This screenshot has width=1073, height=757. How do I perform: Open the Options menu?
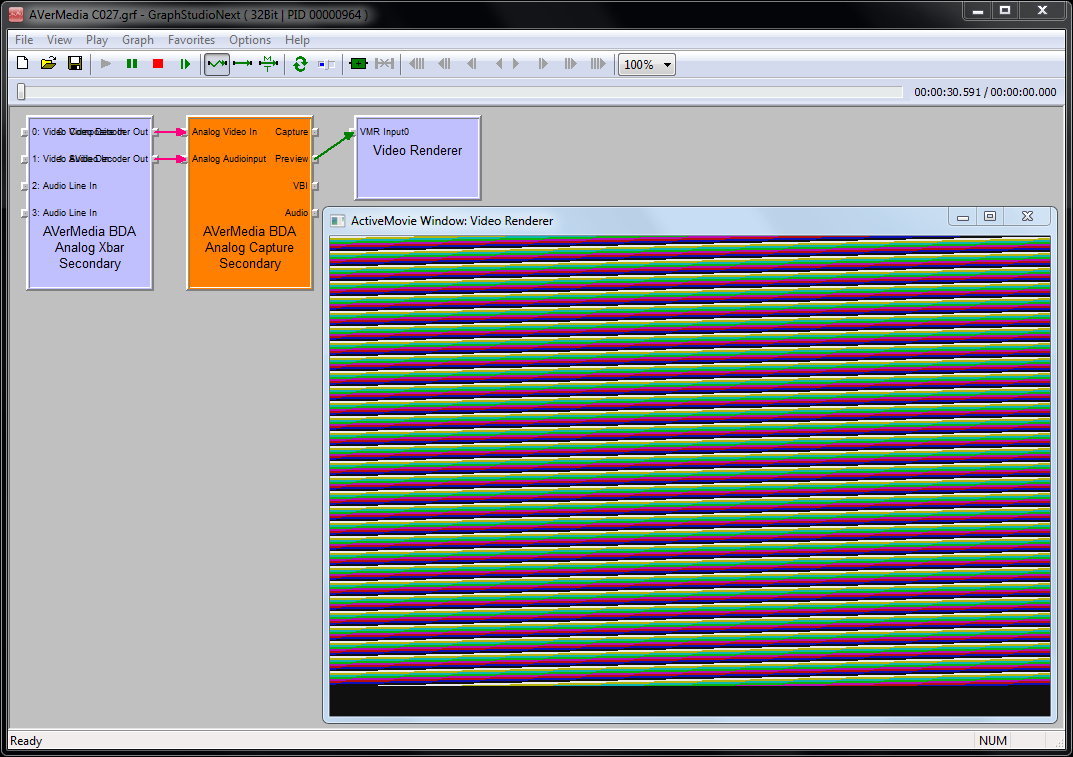pos(250,40)
